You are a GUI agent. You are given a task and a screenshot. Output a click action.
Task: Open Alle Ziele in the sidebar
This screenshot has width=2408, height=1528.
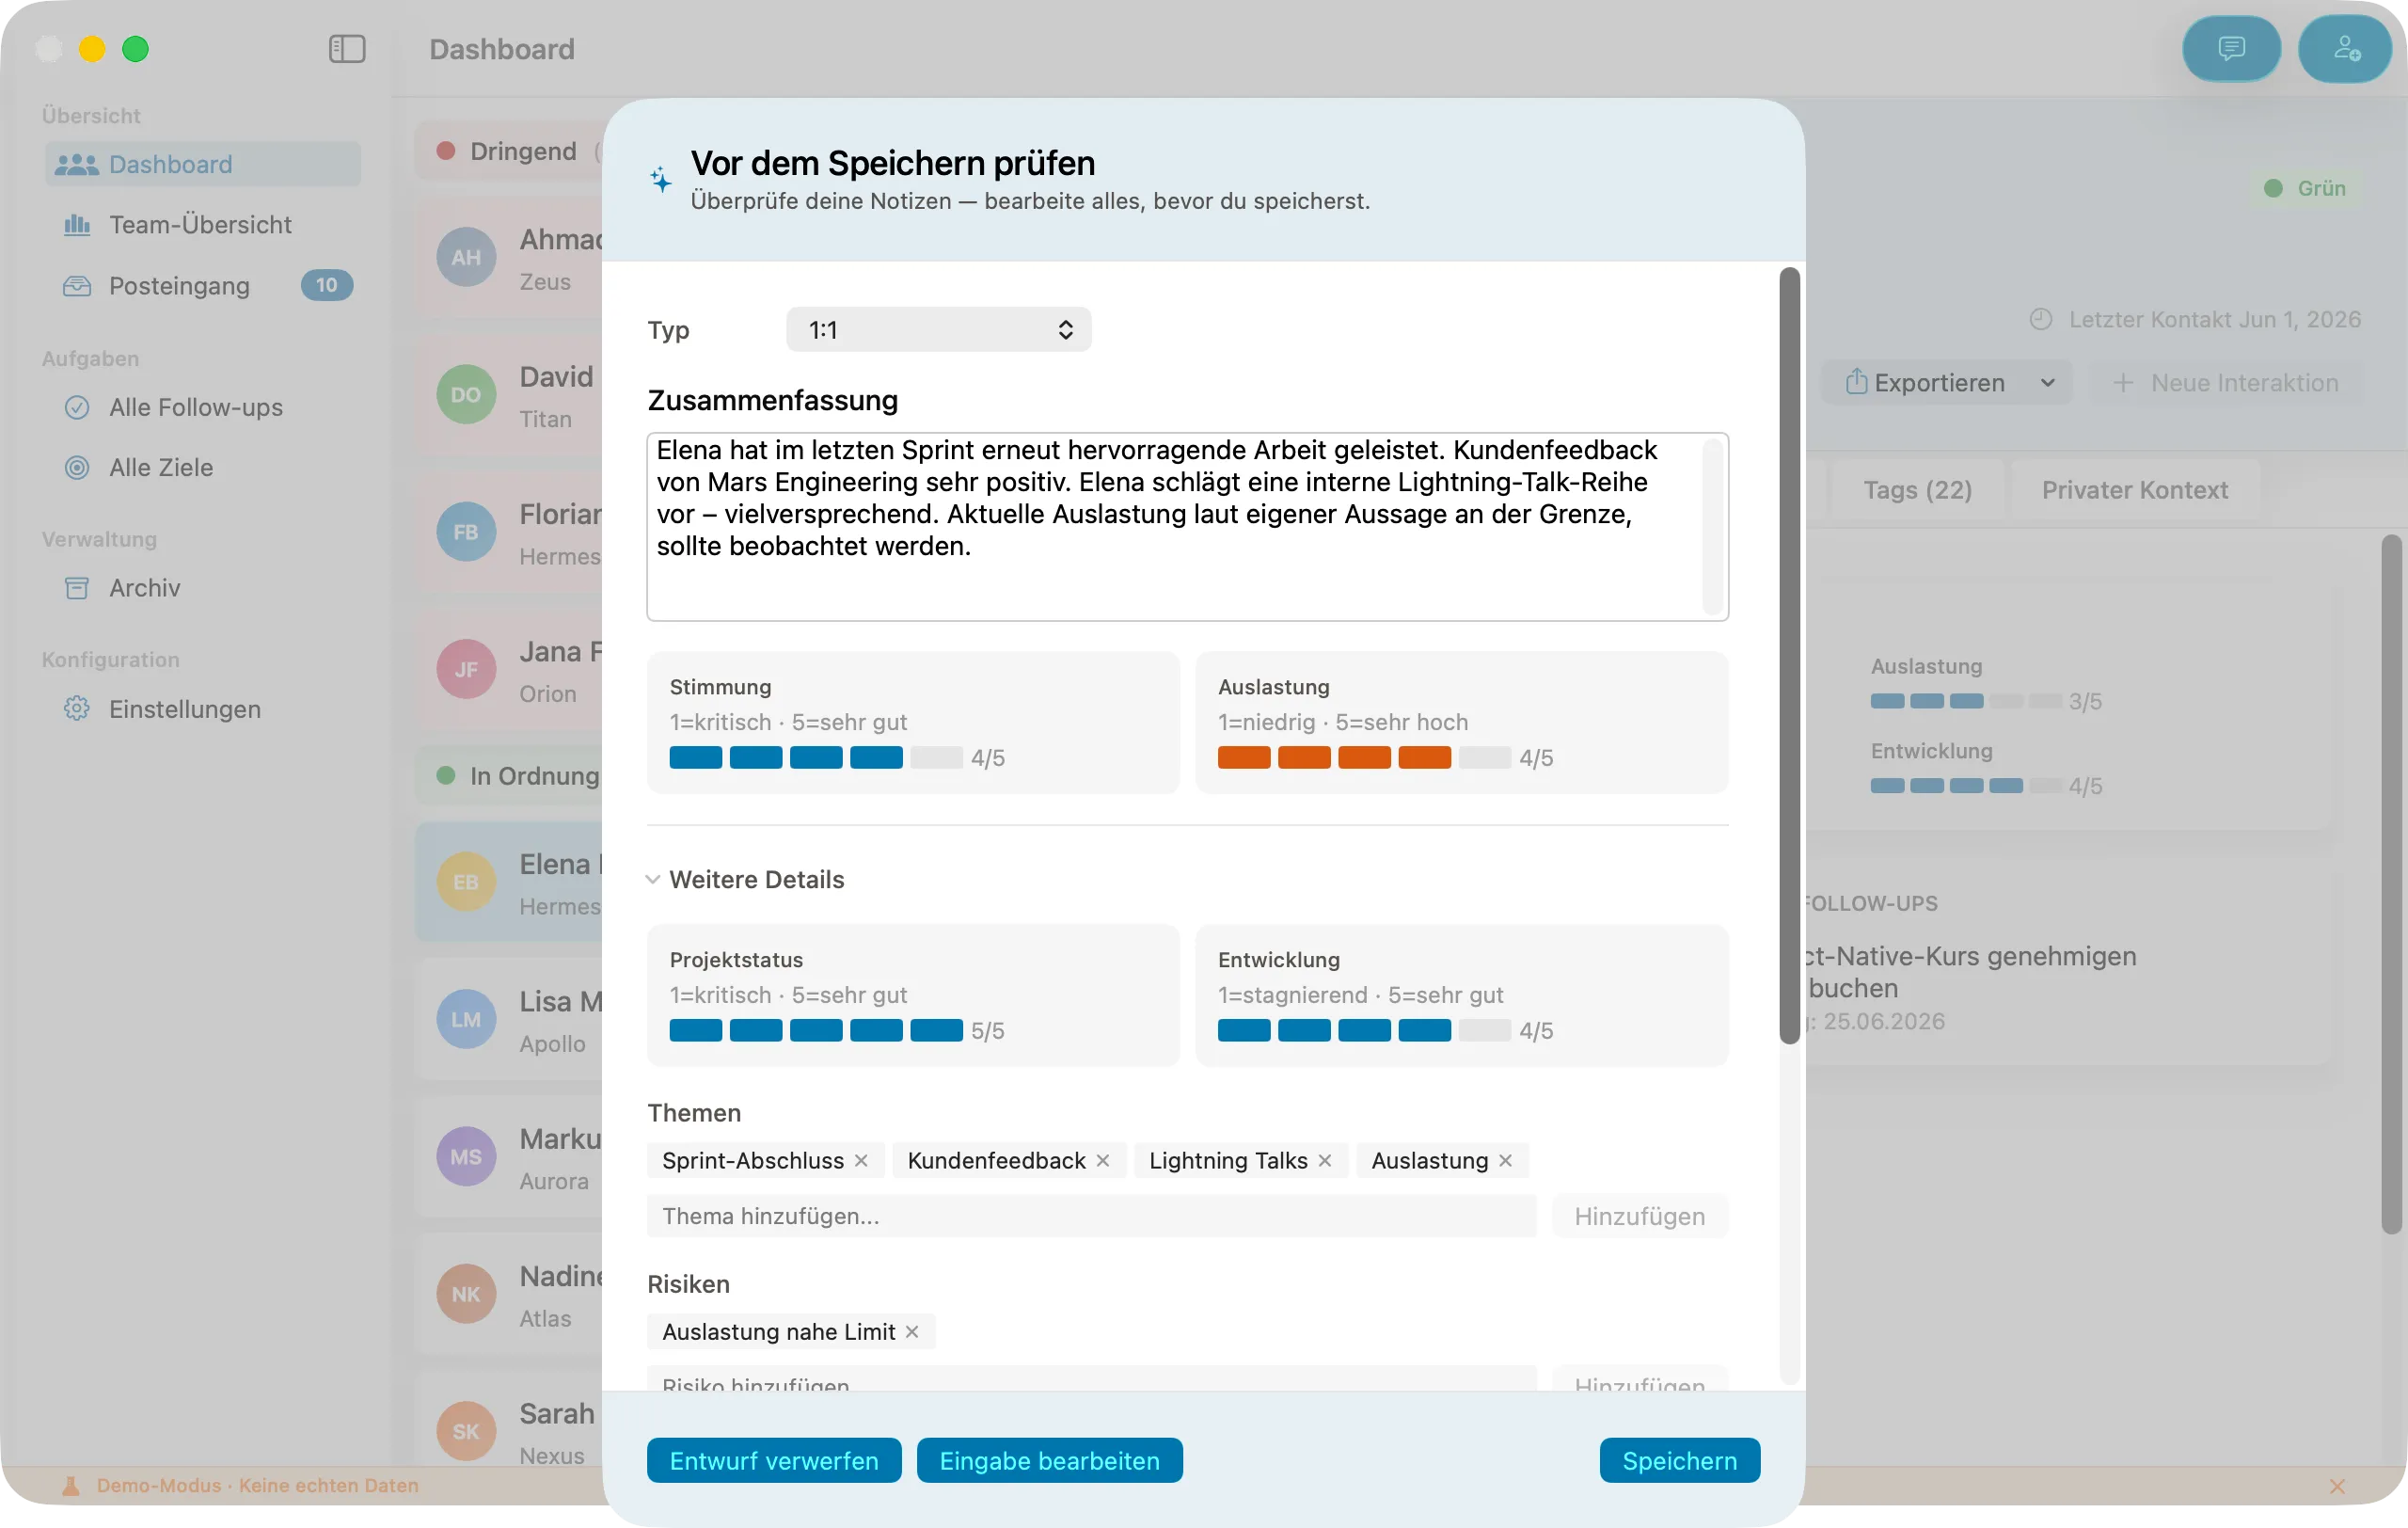click(x=202, y=467)
